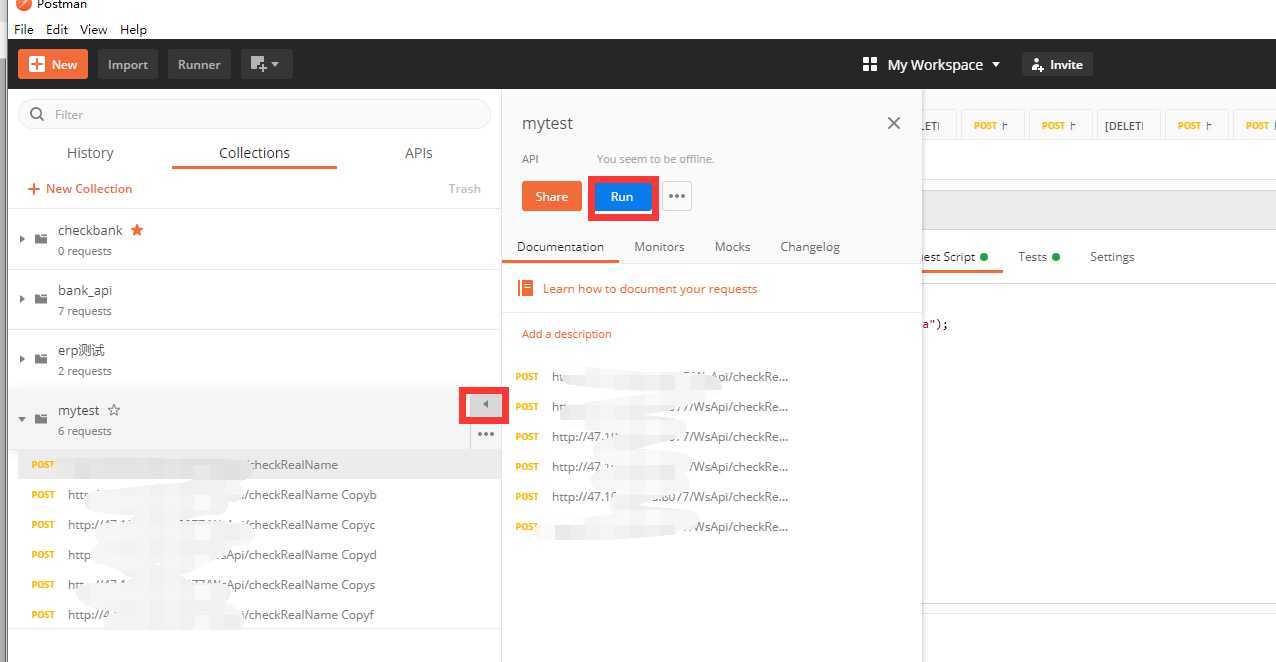Click the '6 requests' text under mytest

pyautogui.click(x=85, y=431)
